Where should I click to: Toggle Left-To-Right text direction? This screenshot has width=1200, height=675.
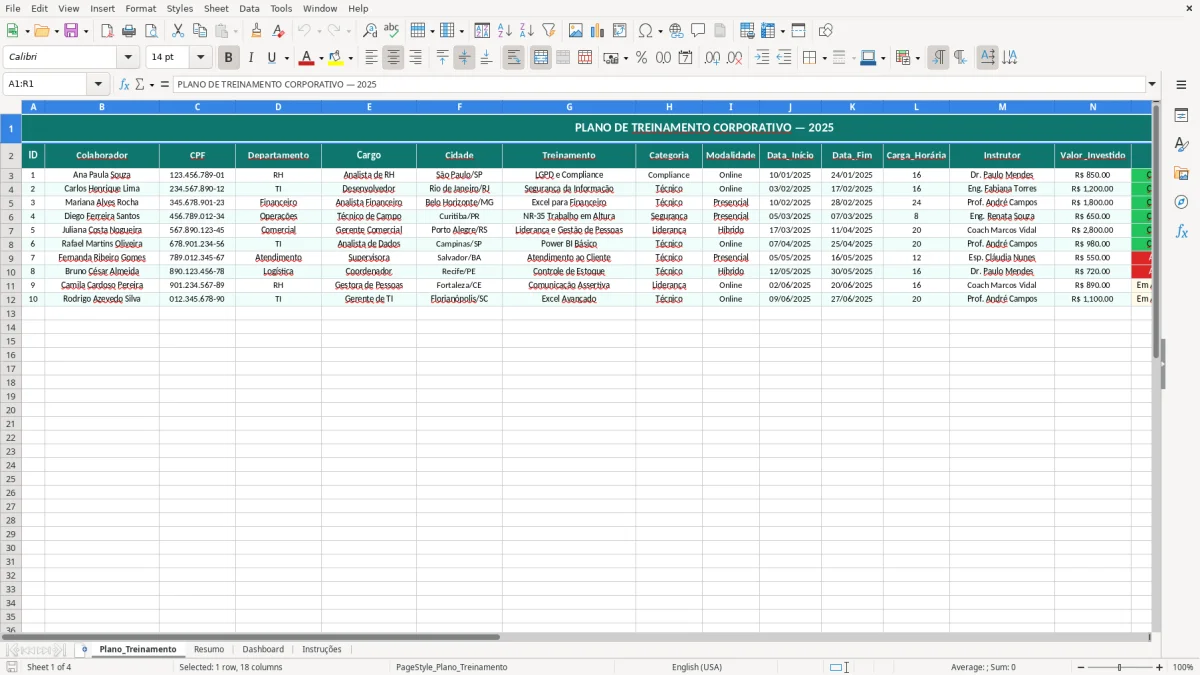[938, 58]
